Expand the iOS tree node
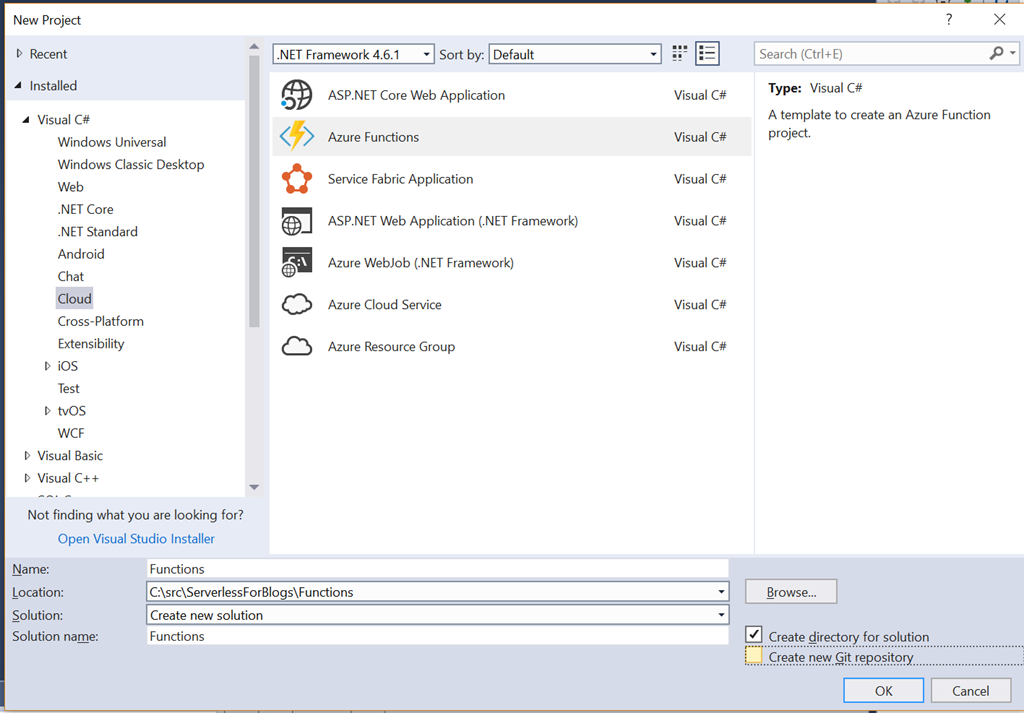The height and width of the screenshot is (713, 1024). (x=48, y=366)
